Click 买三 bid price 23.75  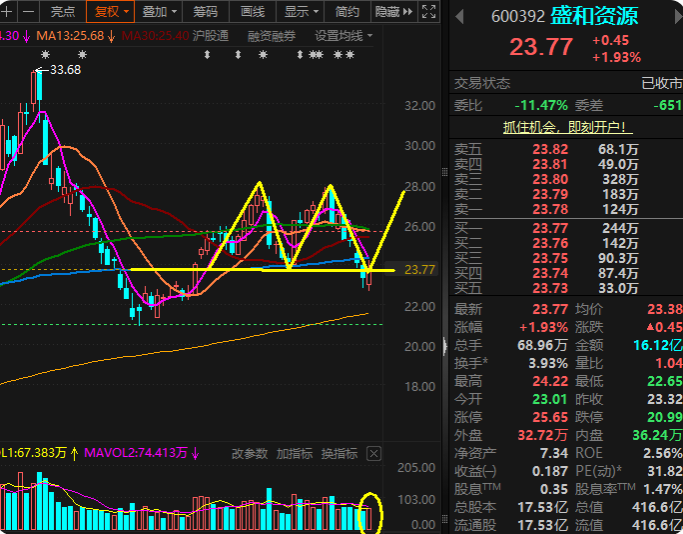pos(550,258)
